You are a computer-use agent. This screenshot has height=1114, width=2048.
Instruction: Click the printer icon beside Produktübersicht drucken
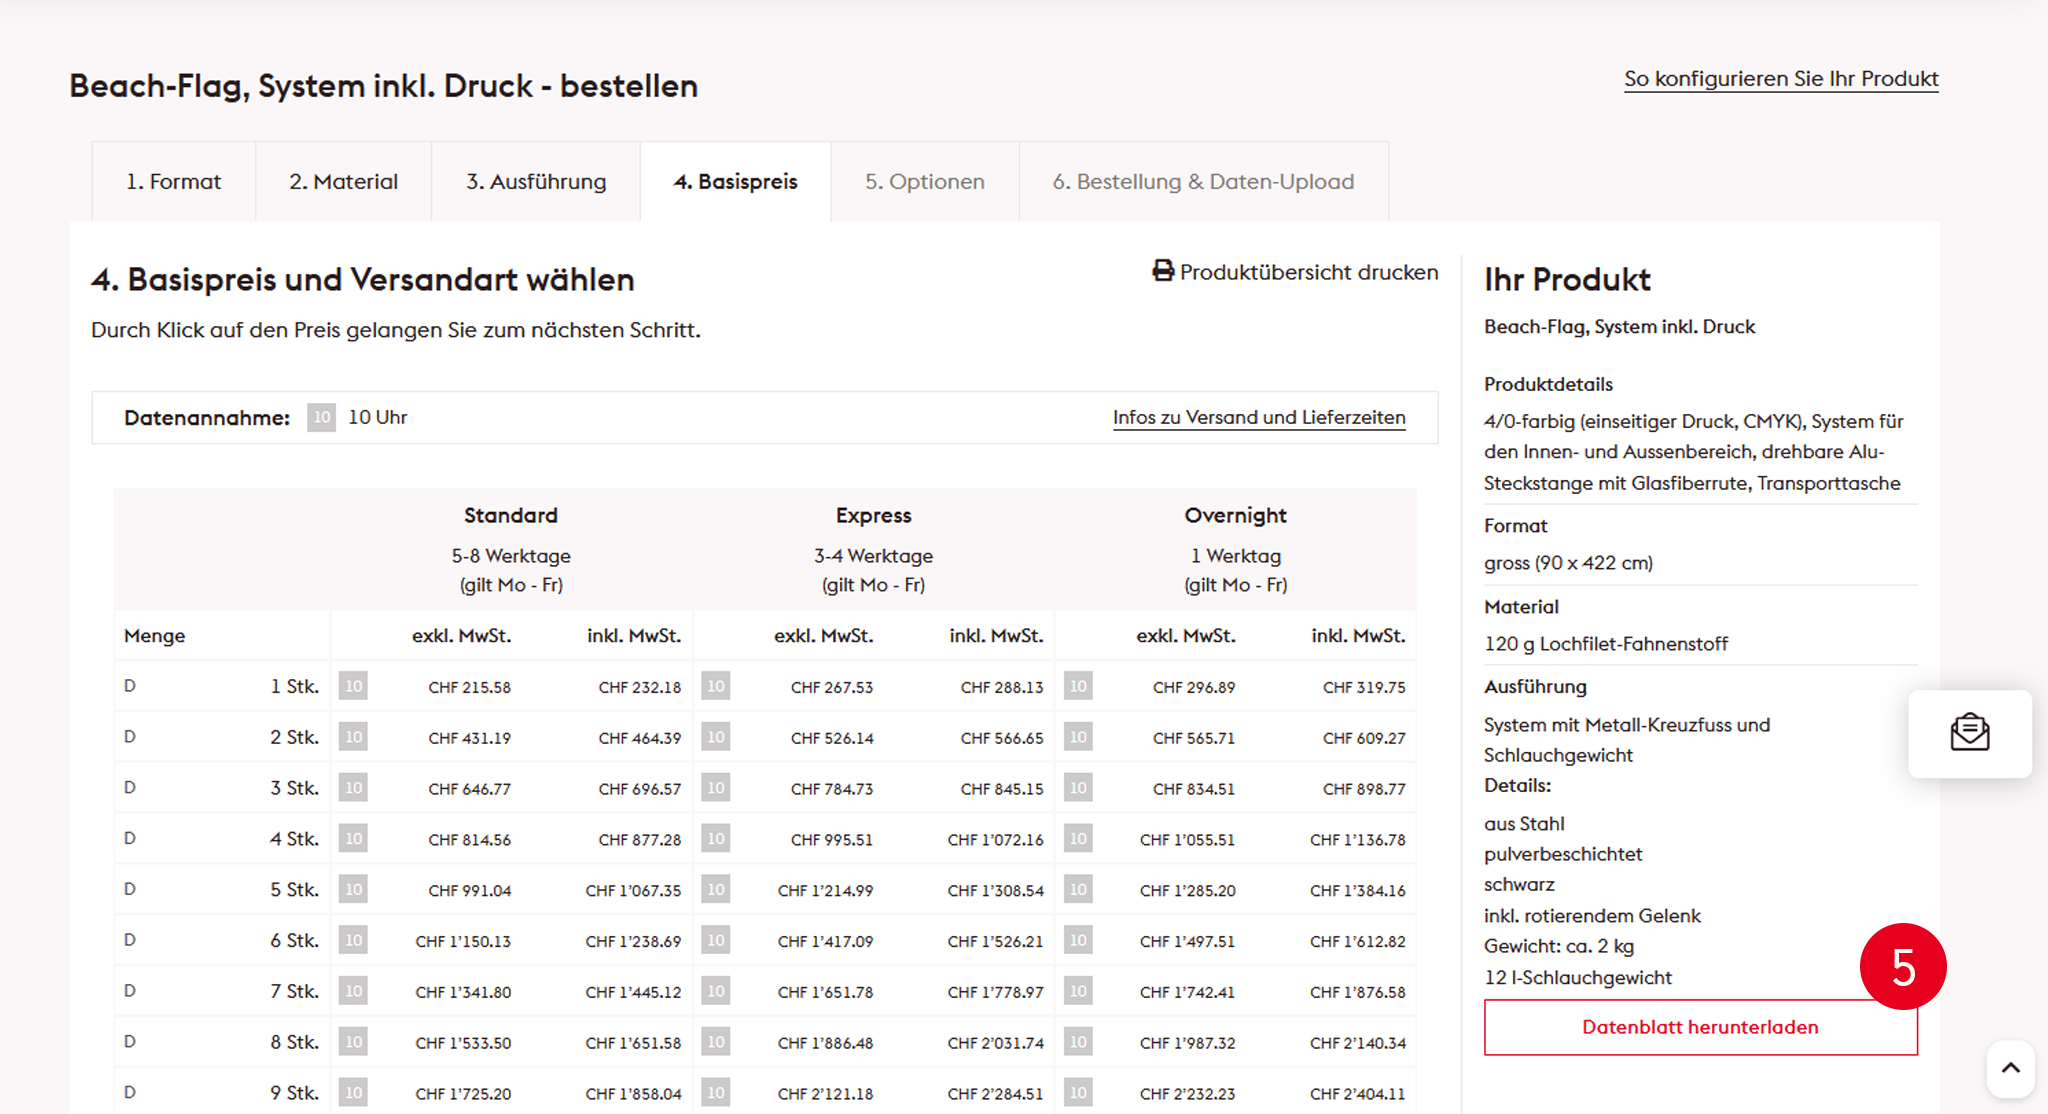(x=1162, y=271)
